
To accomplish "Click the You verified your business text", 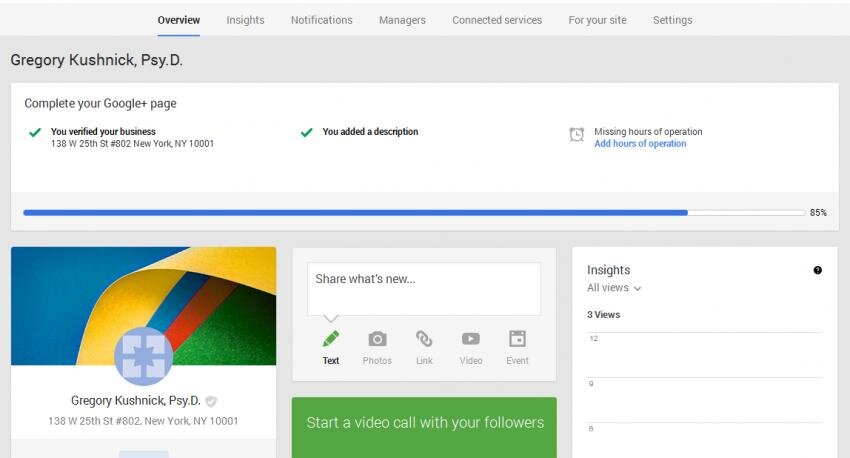I will pyautogui.click(x=103, y=132).
